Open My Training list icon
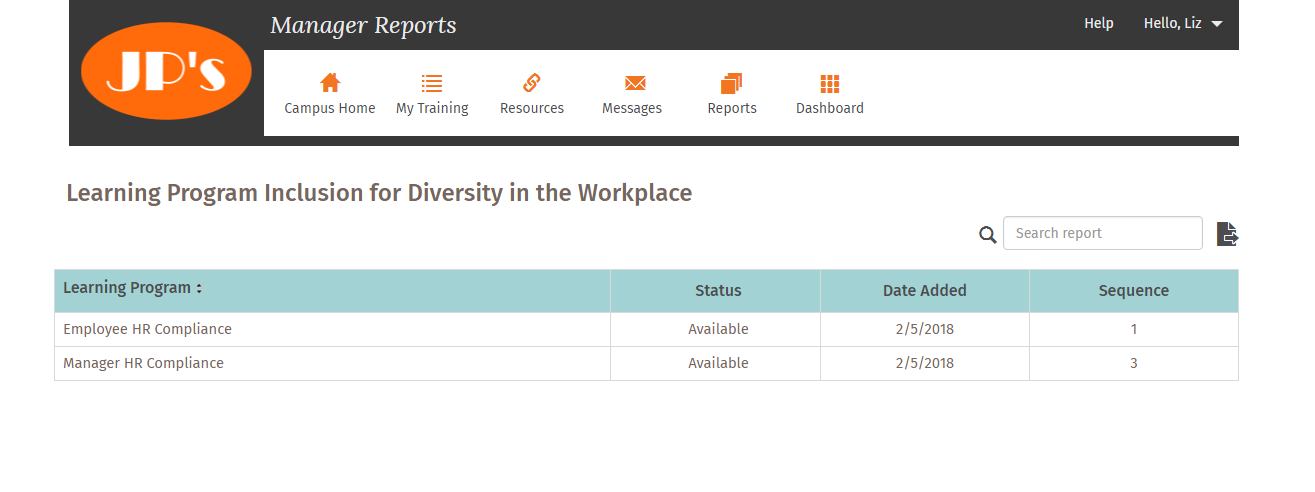The image size is (1315, 492). click(432, 83)
